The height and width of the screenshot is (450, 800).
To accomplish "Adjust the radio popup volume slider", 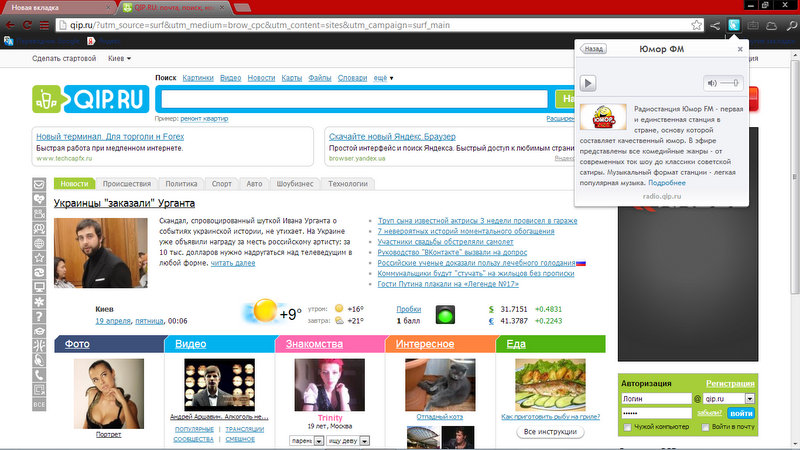I will pyautogui.click(x=730, y=83).
